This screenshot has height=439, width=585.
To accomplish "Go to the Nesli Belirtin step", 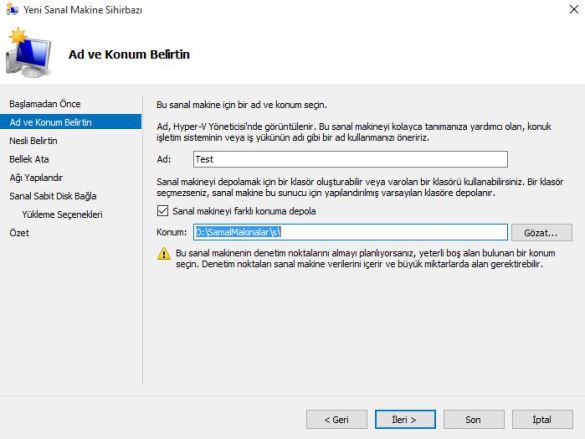I will point(33,141).
